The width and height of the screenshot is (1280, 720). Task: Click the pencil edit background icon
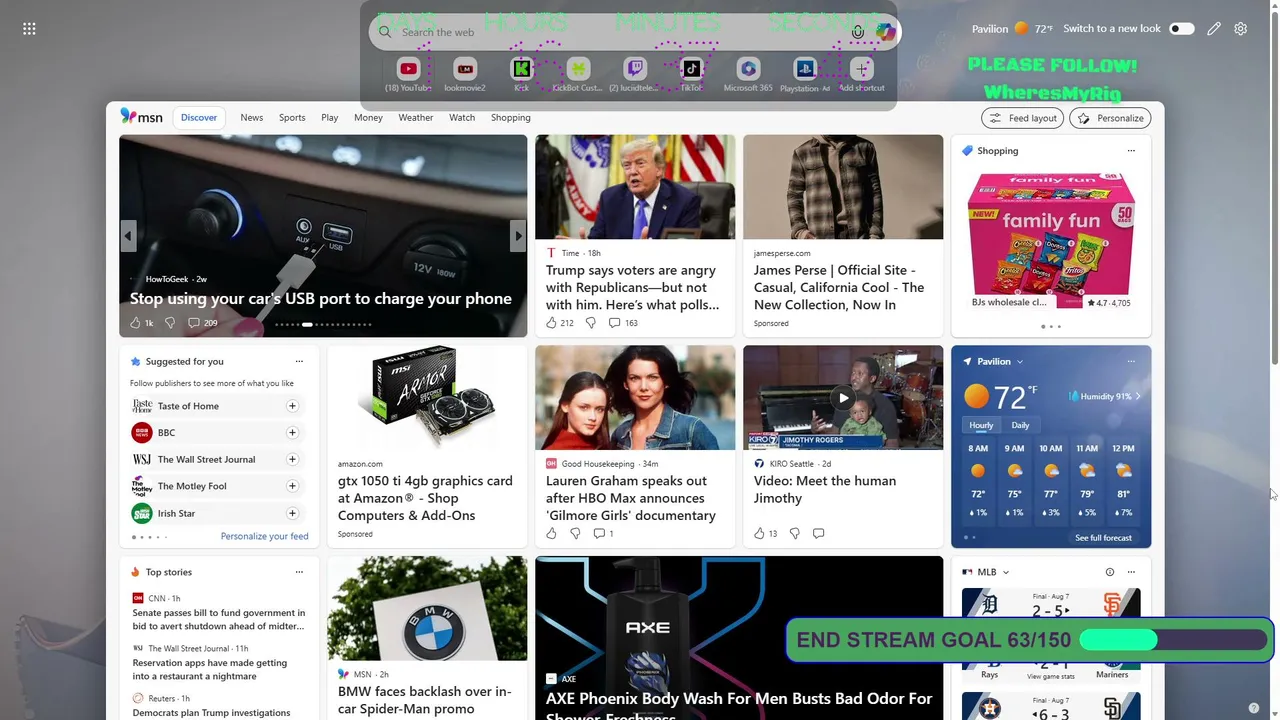(x=1214, y=29)
